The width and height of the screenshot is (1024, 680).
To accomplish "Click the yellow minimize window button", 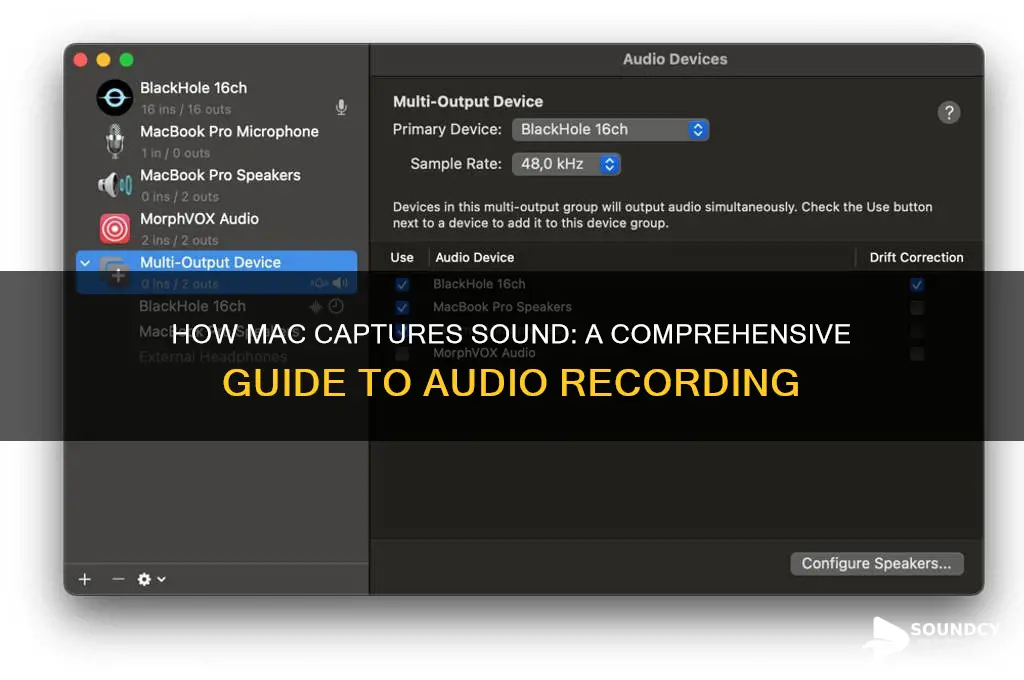I will (103, 60).
